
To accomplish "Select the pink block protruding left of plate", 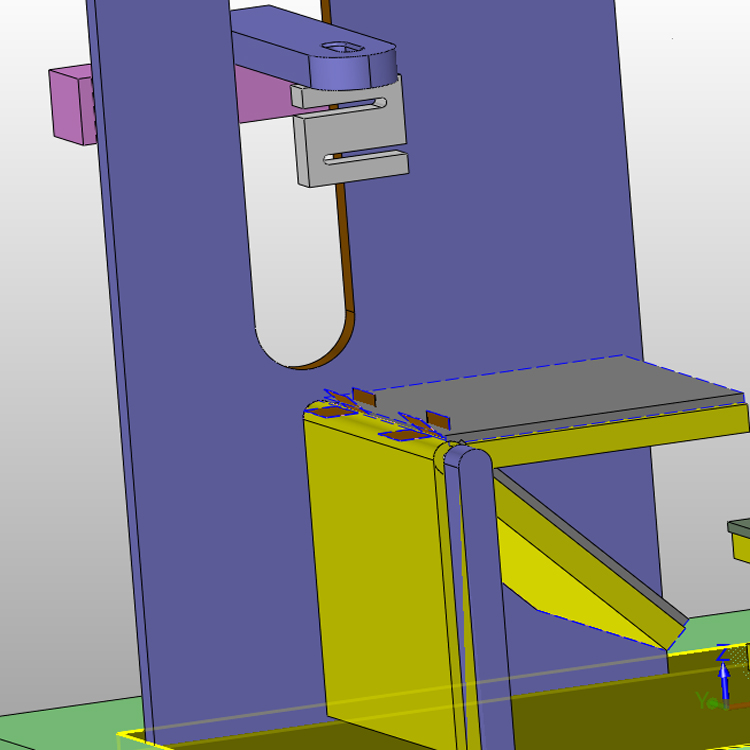I will tap(72, 105).
